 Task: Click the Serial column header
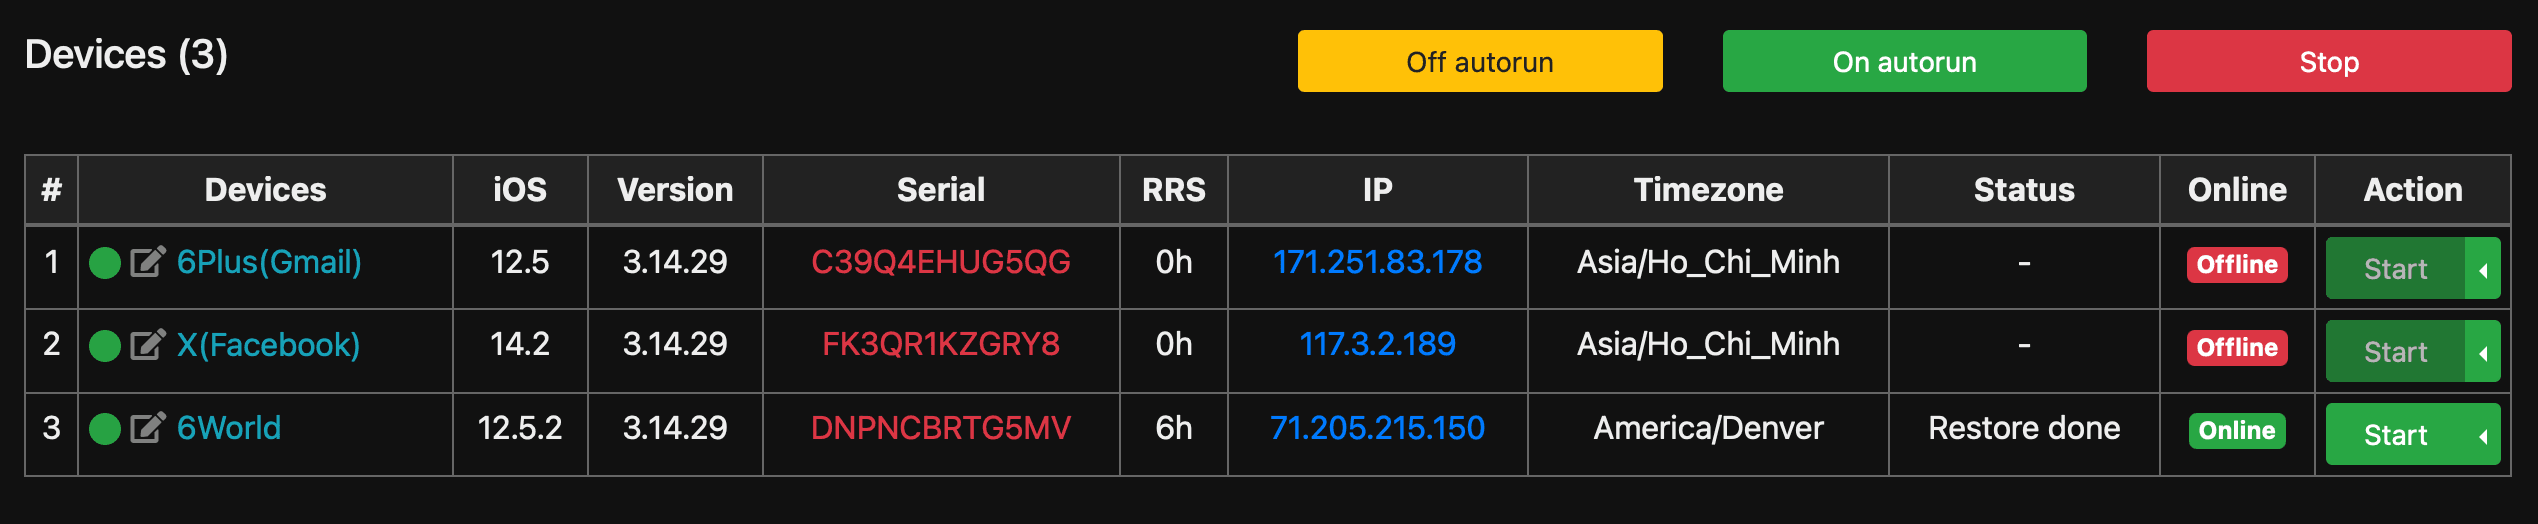coord(941,190)
